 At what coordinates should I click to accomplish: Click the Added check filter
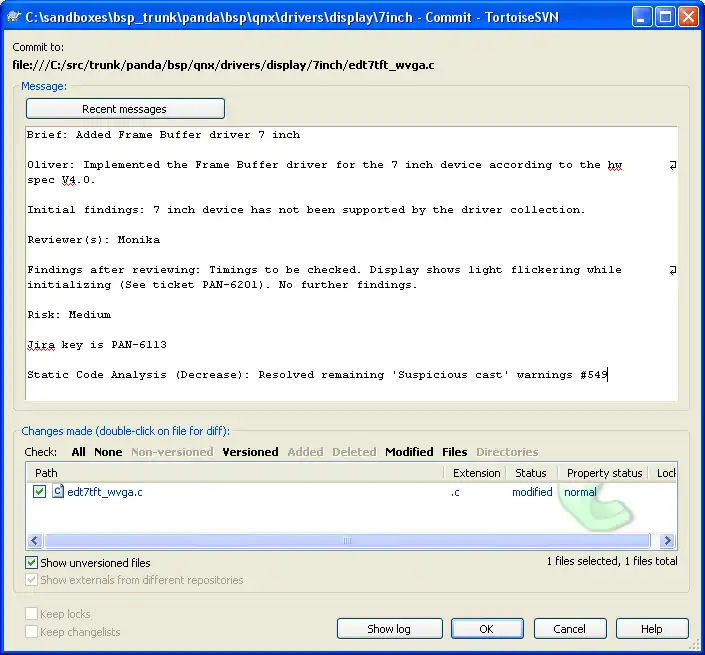[305, 452]
